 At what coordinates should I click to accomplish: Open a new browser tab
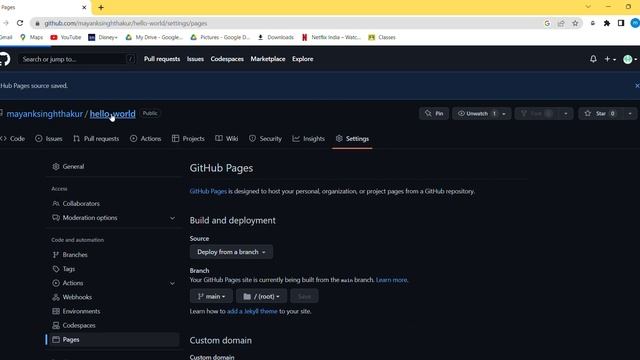tap(101, 7)
